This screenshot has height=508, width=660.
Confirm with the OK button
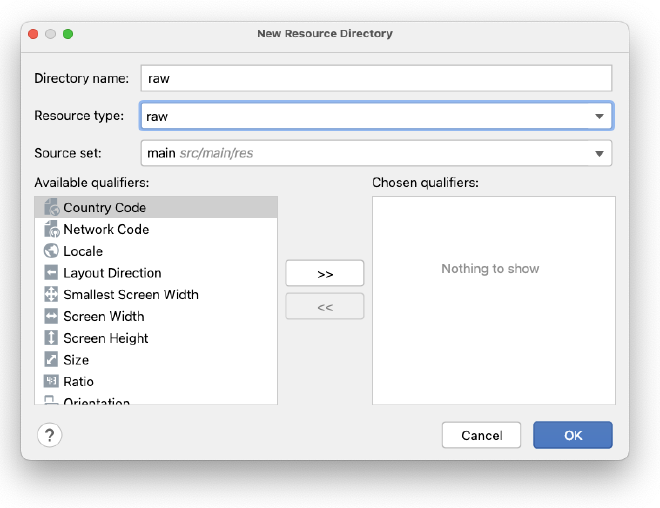click(x=572, y=435)
